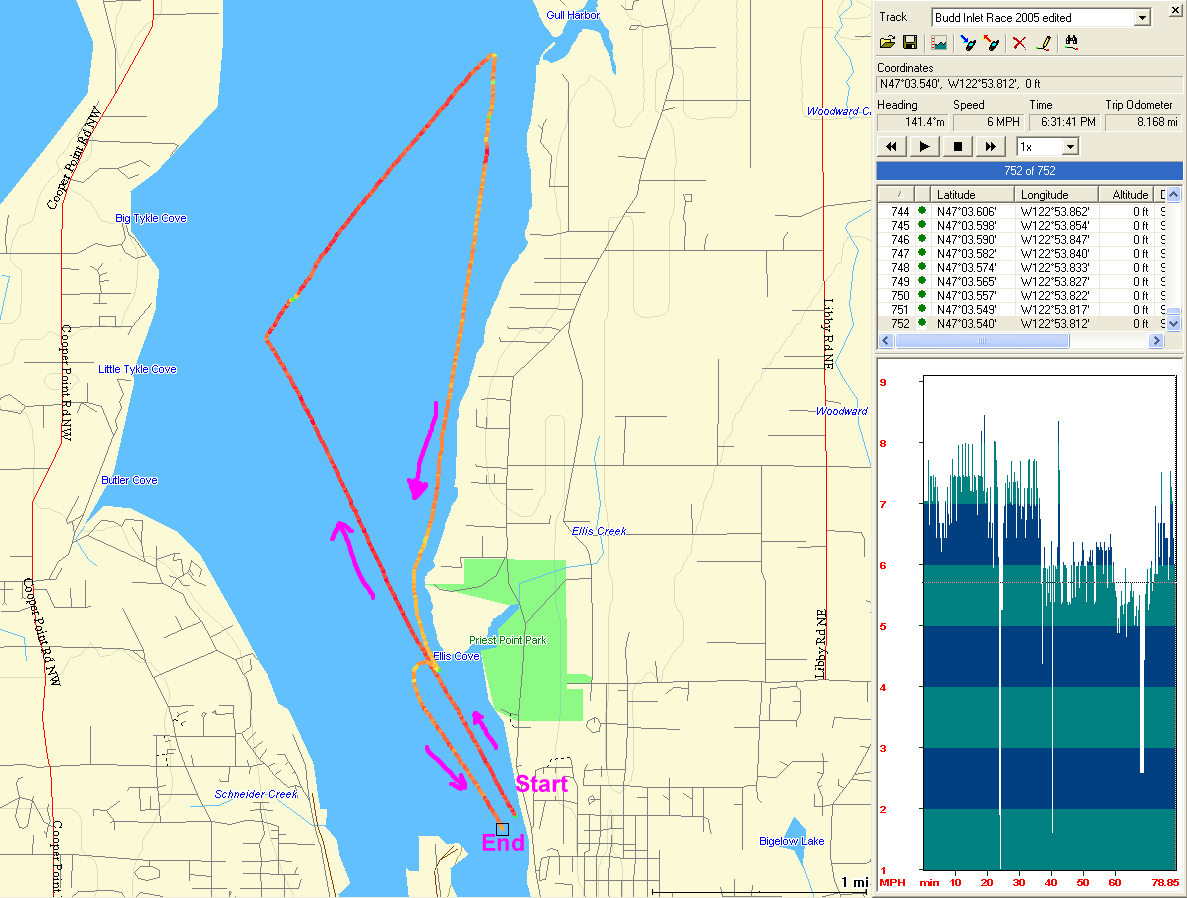Click the rewind playback button
This screenshot has height=898, width=1187.
(x=892, y=147)
